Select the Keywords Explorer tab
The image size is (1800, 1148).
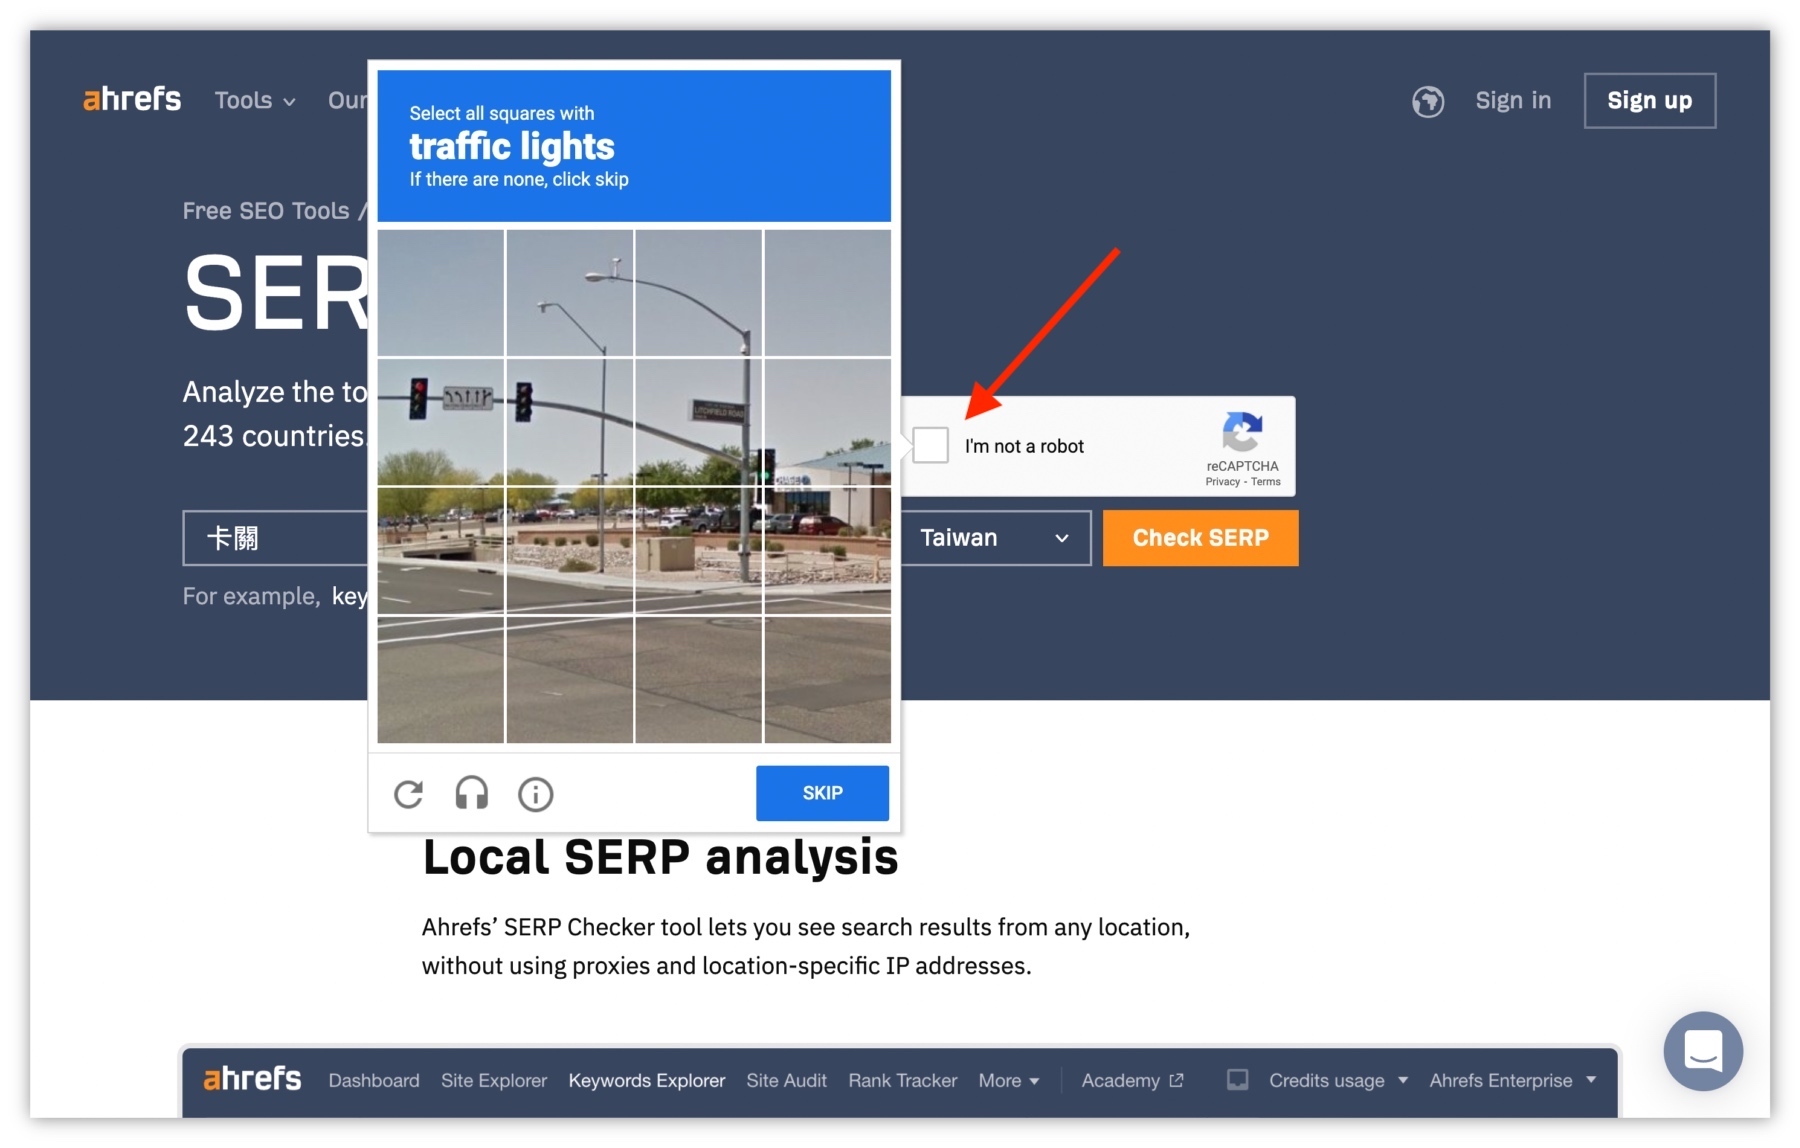click(647, 1080)
